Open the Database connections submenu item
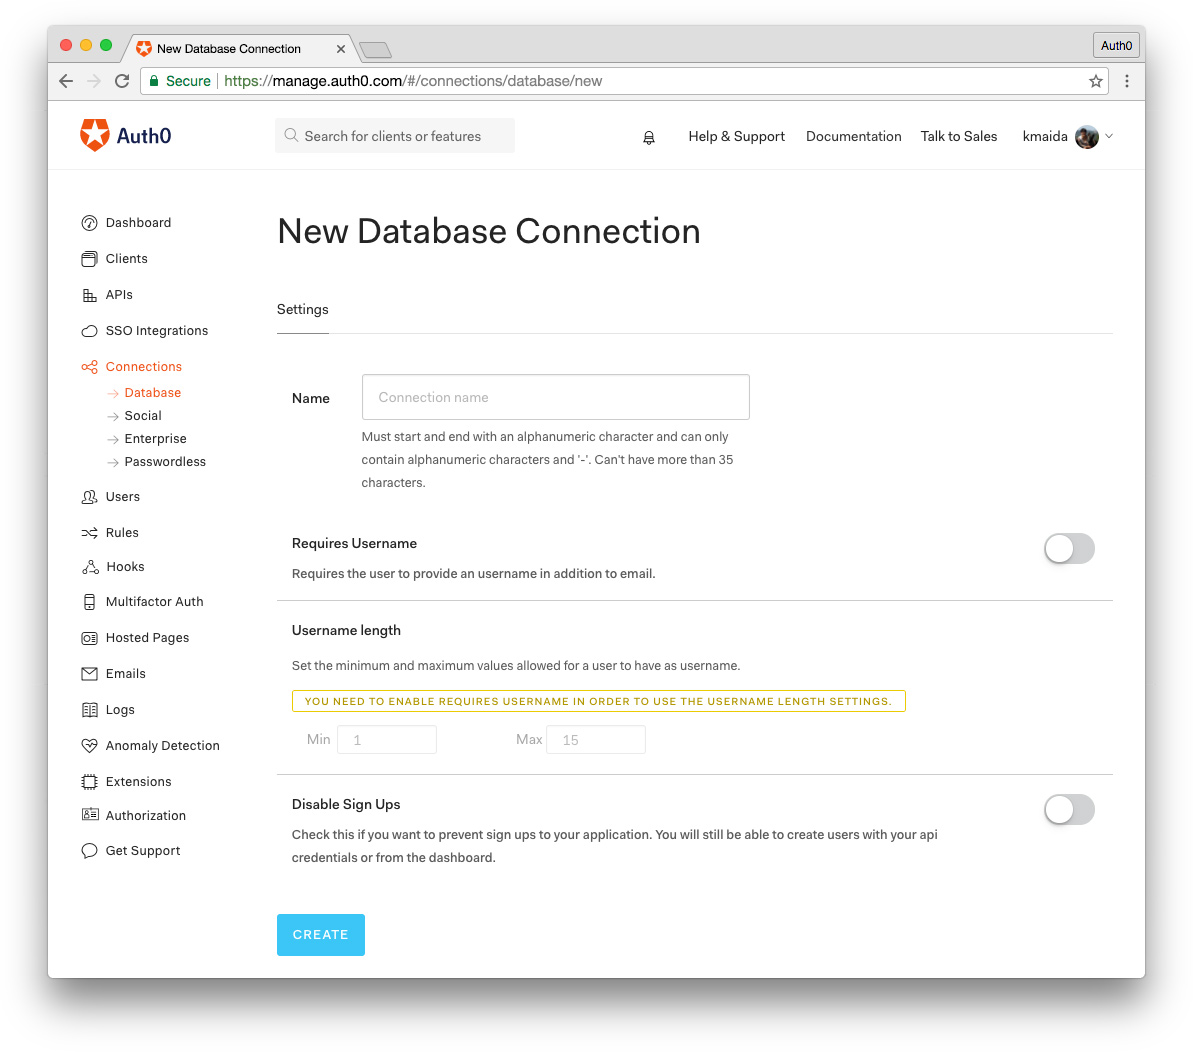1193x1052 pixels. [153, 393]
